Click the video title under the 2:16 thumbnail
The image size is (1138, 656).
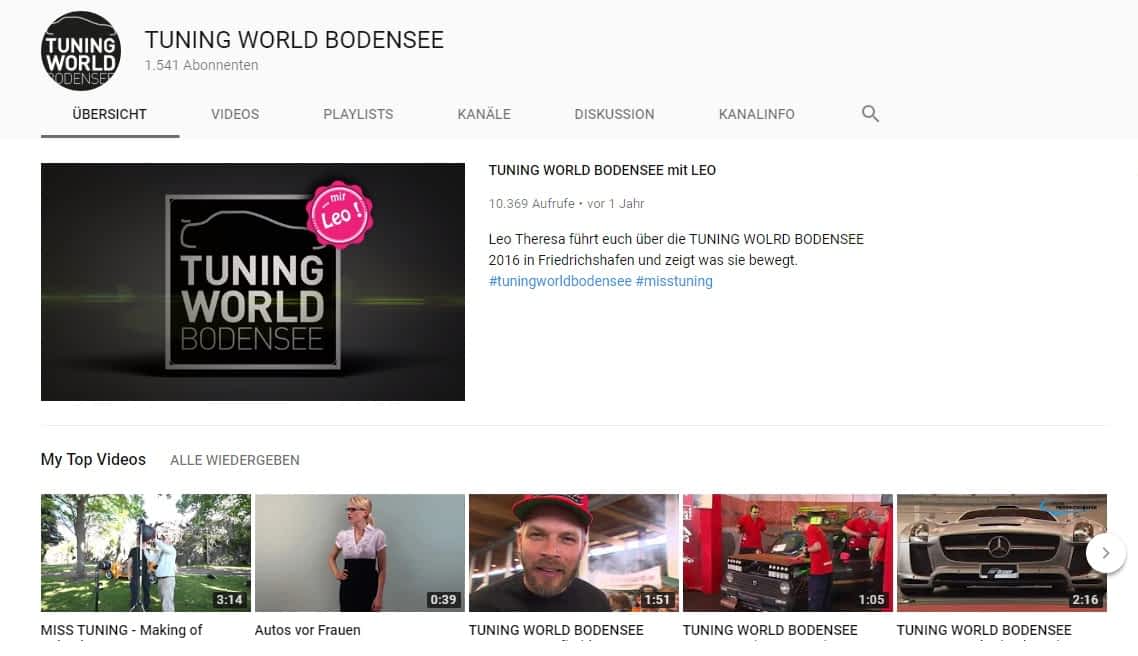[x=984, y=630]
